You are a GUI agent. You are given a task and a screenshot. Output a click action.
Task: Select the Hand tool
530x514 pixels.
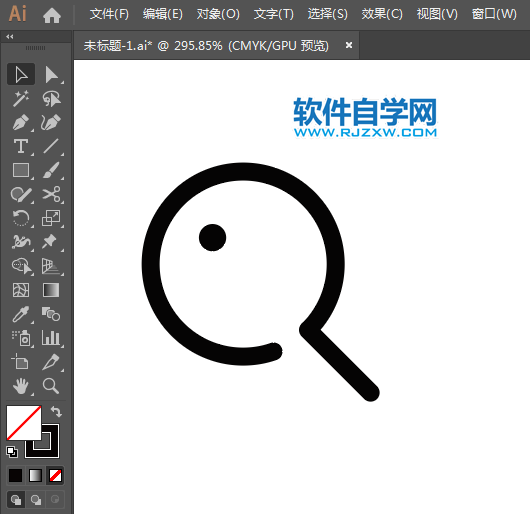pos(21,386)
